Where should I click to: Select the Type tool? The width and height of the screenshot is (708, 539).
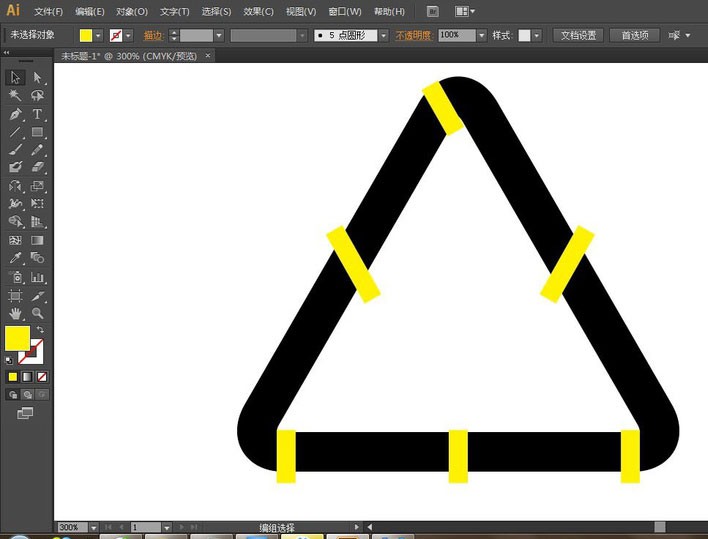37,114
